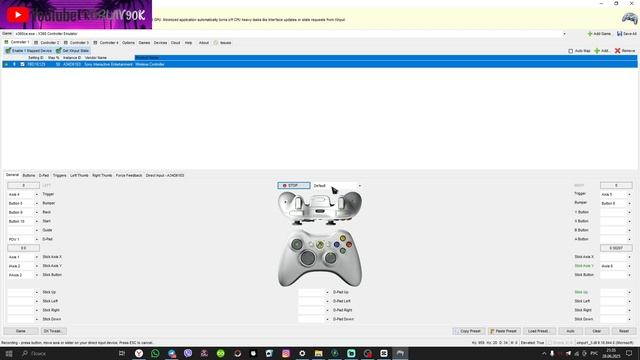Click the Load Preset button
The width and height of the screenshot is (640, 360).
tap(538, 331)
